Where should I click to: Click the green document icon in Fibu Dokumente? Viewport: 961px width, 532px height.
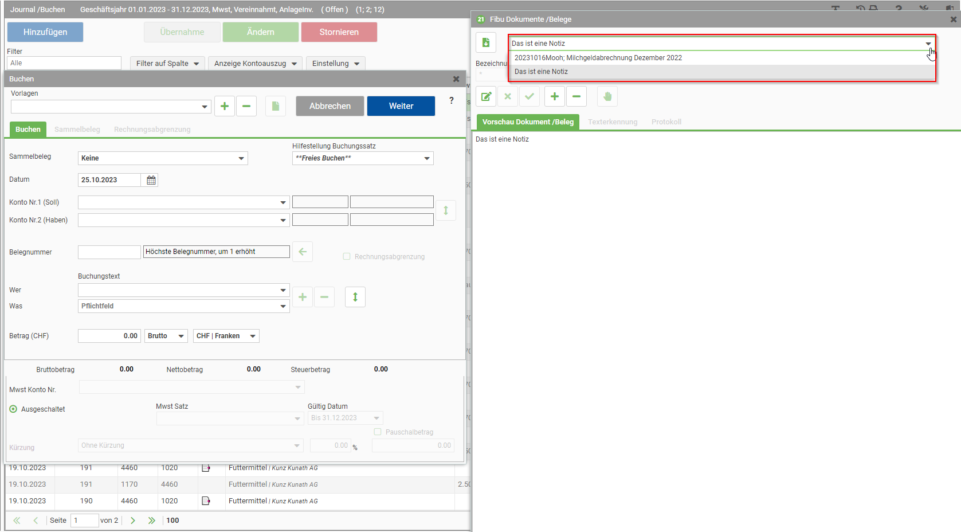pyautogui.click(x=486, y=43)
